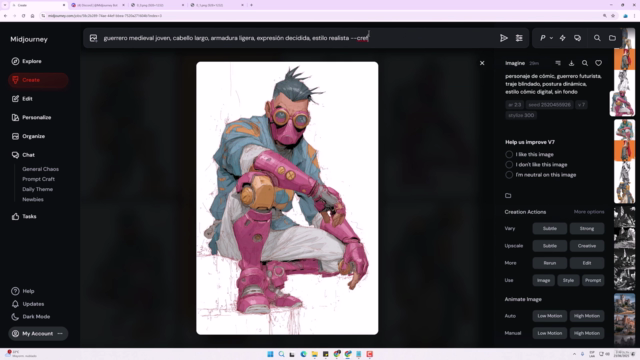Click the Edit button in More row
The height and width of the screenshot is (360, 640).
(587, 263)
